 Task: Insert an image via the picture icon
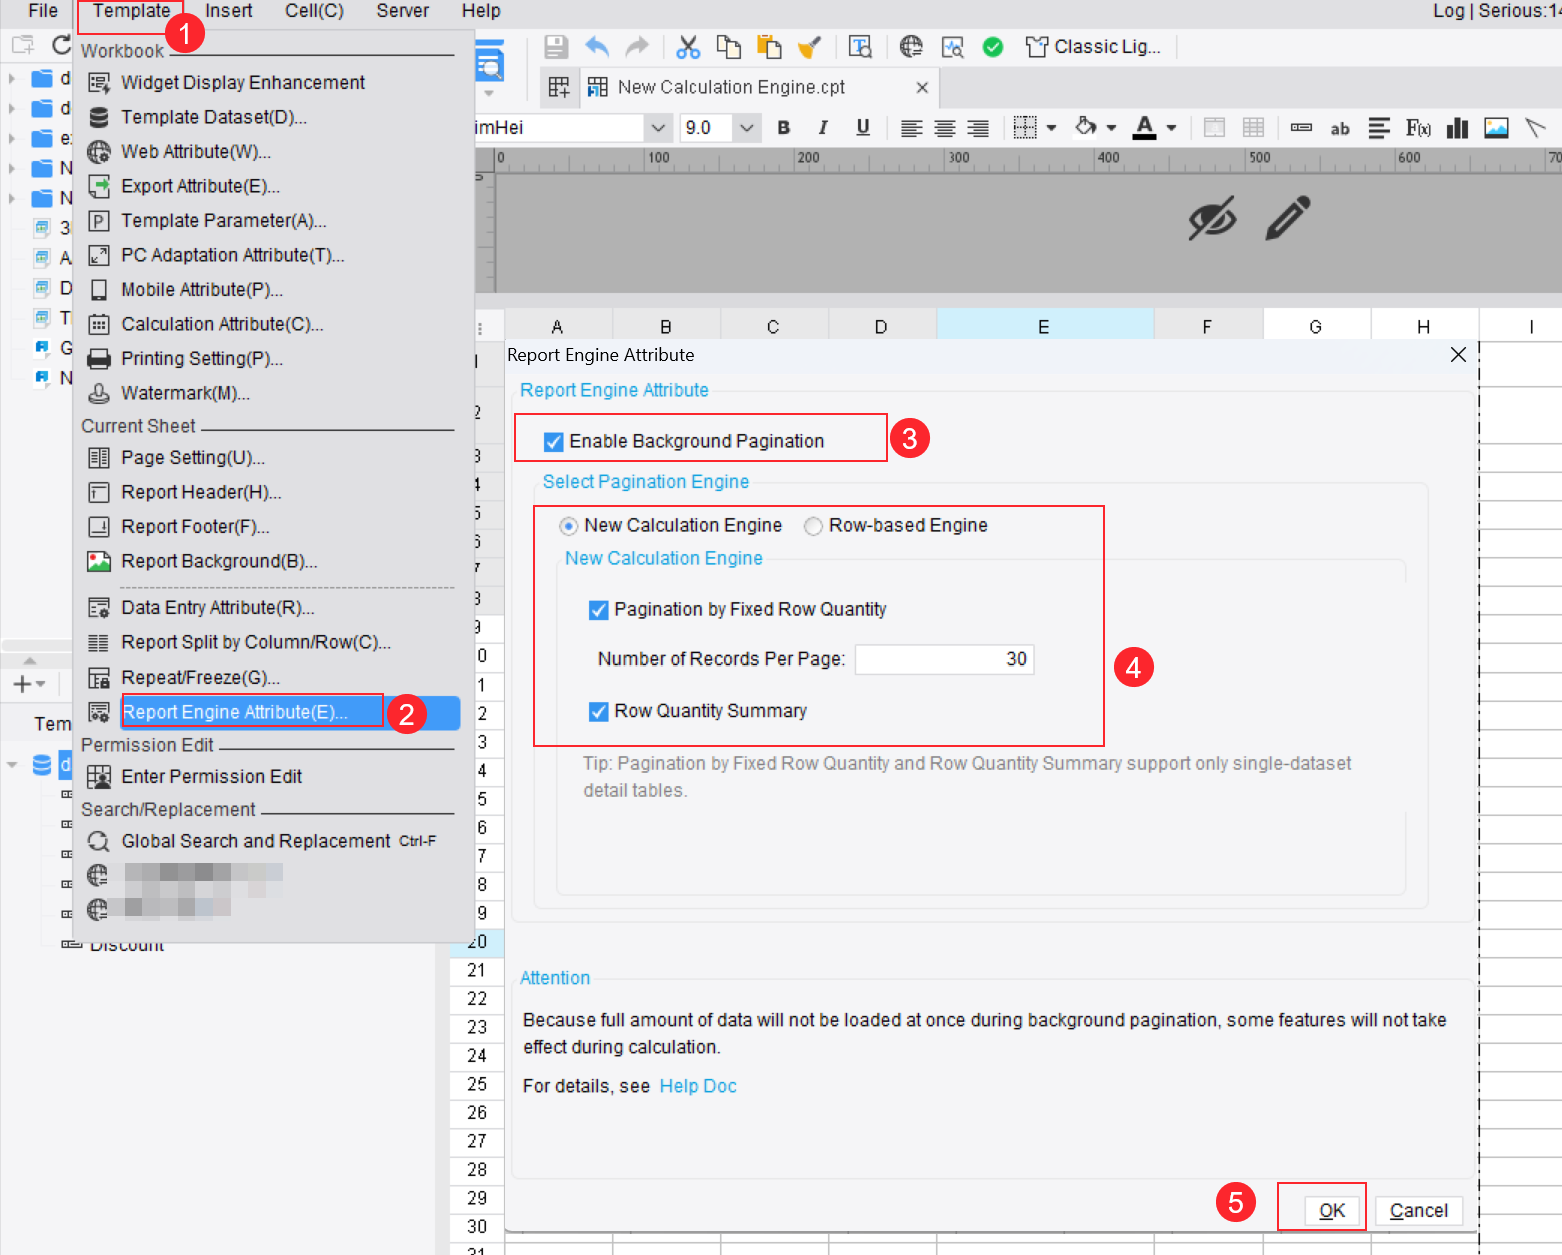pos(1497,128)
